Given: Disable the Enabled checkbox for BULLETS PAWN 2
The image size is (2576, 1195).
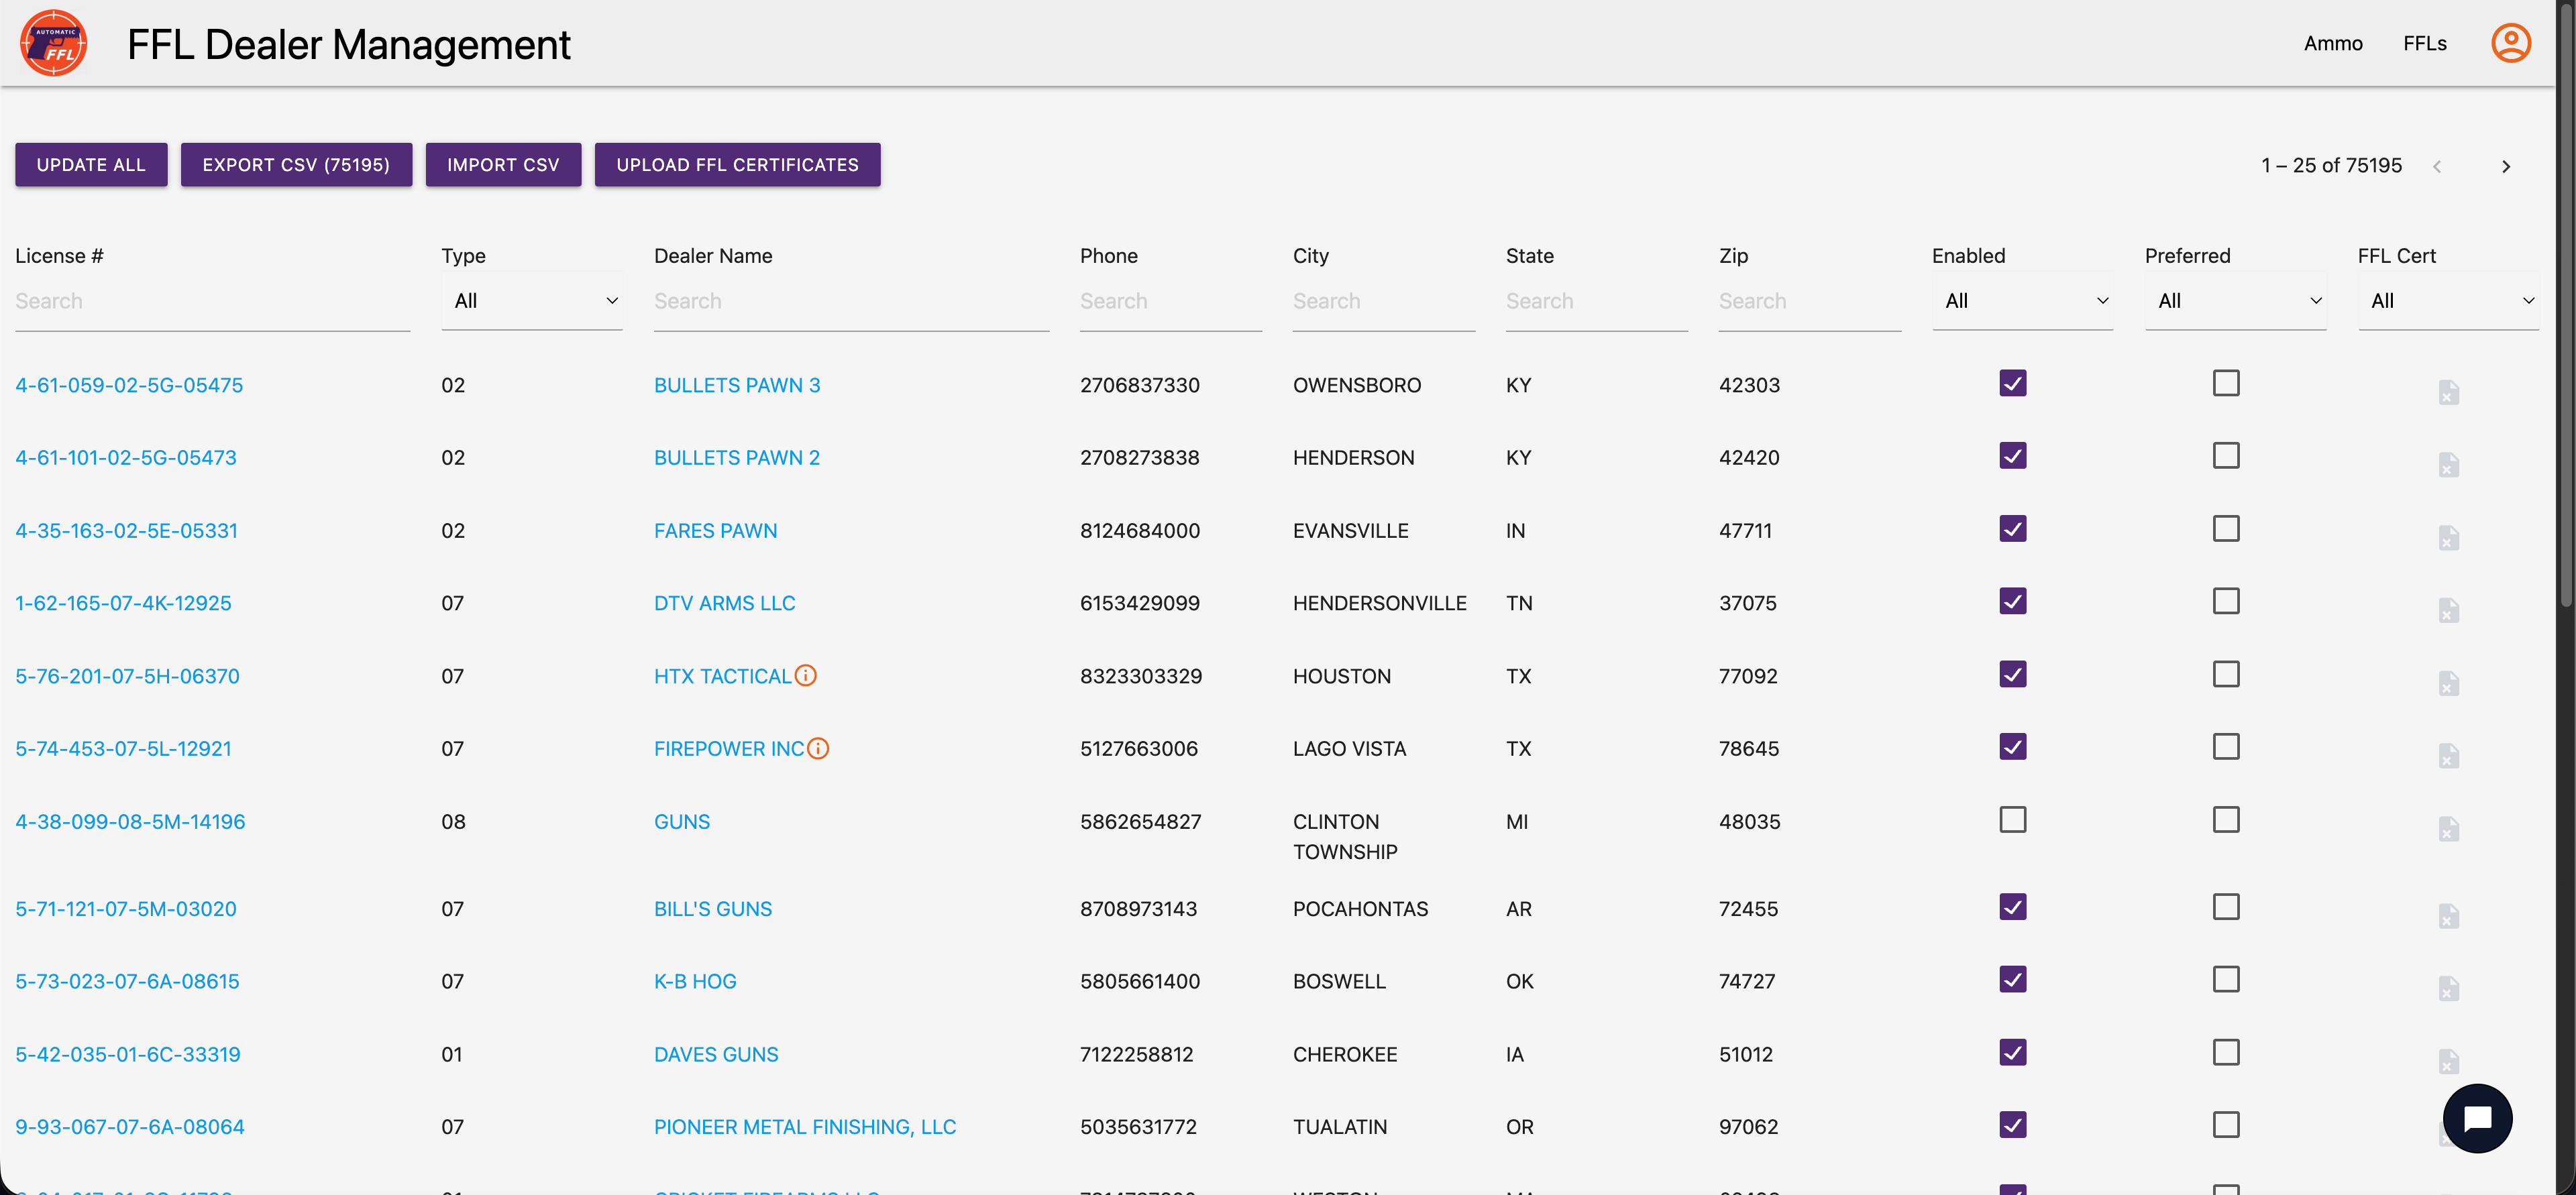Looking at the screenshot, I should pyautogui.click(x=2012, y=456).
